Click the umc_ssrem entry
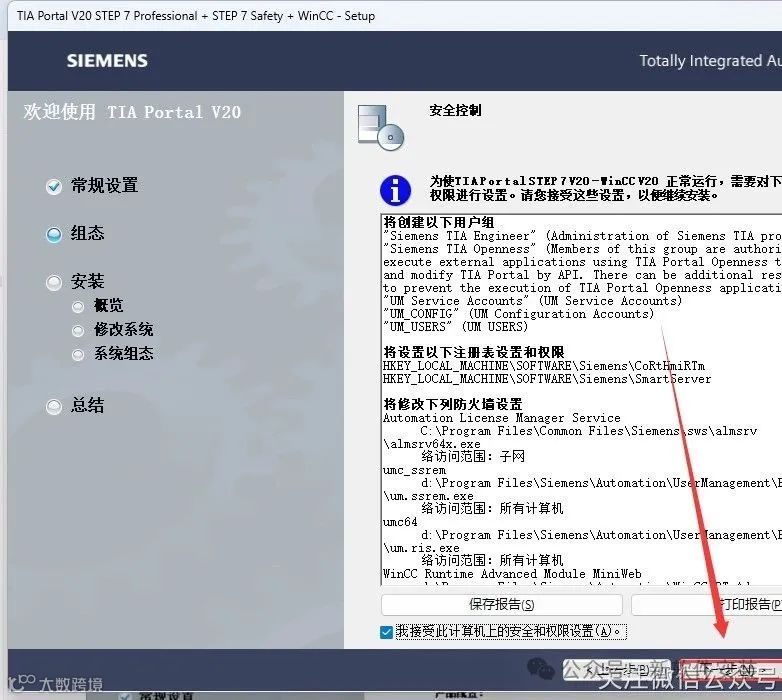This screenshot has height=700, width=782. [414, 470]
